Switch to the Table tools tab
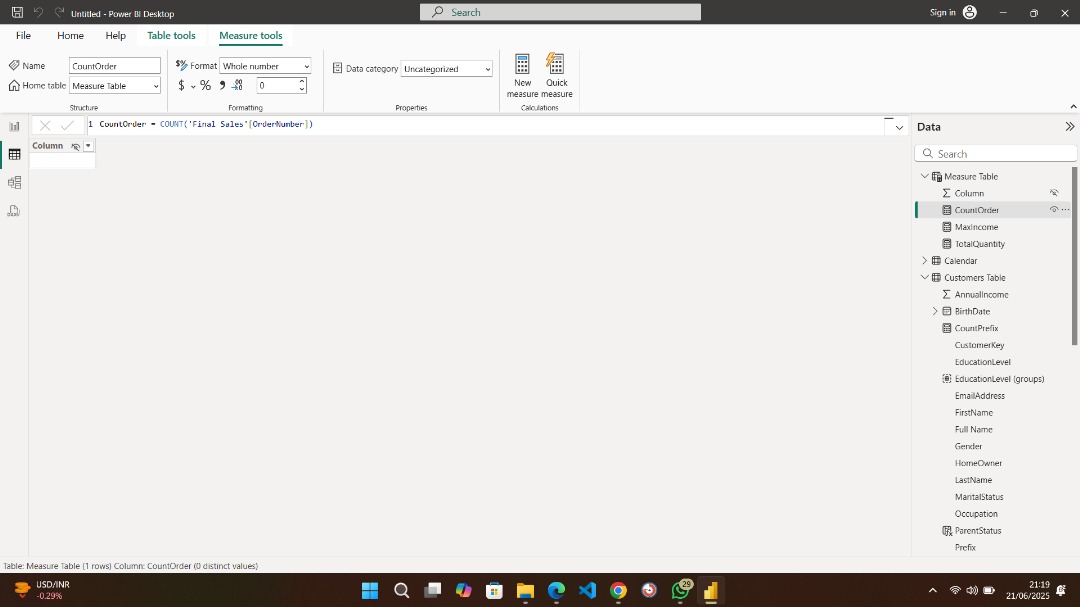The width and height of the screenshot is (1080, 607). (171, 35)
